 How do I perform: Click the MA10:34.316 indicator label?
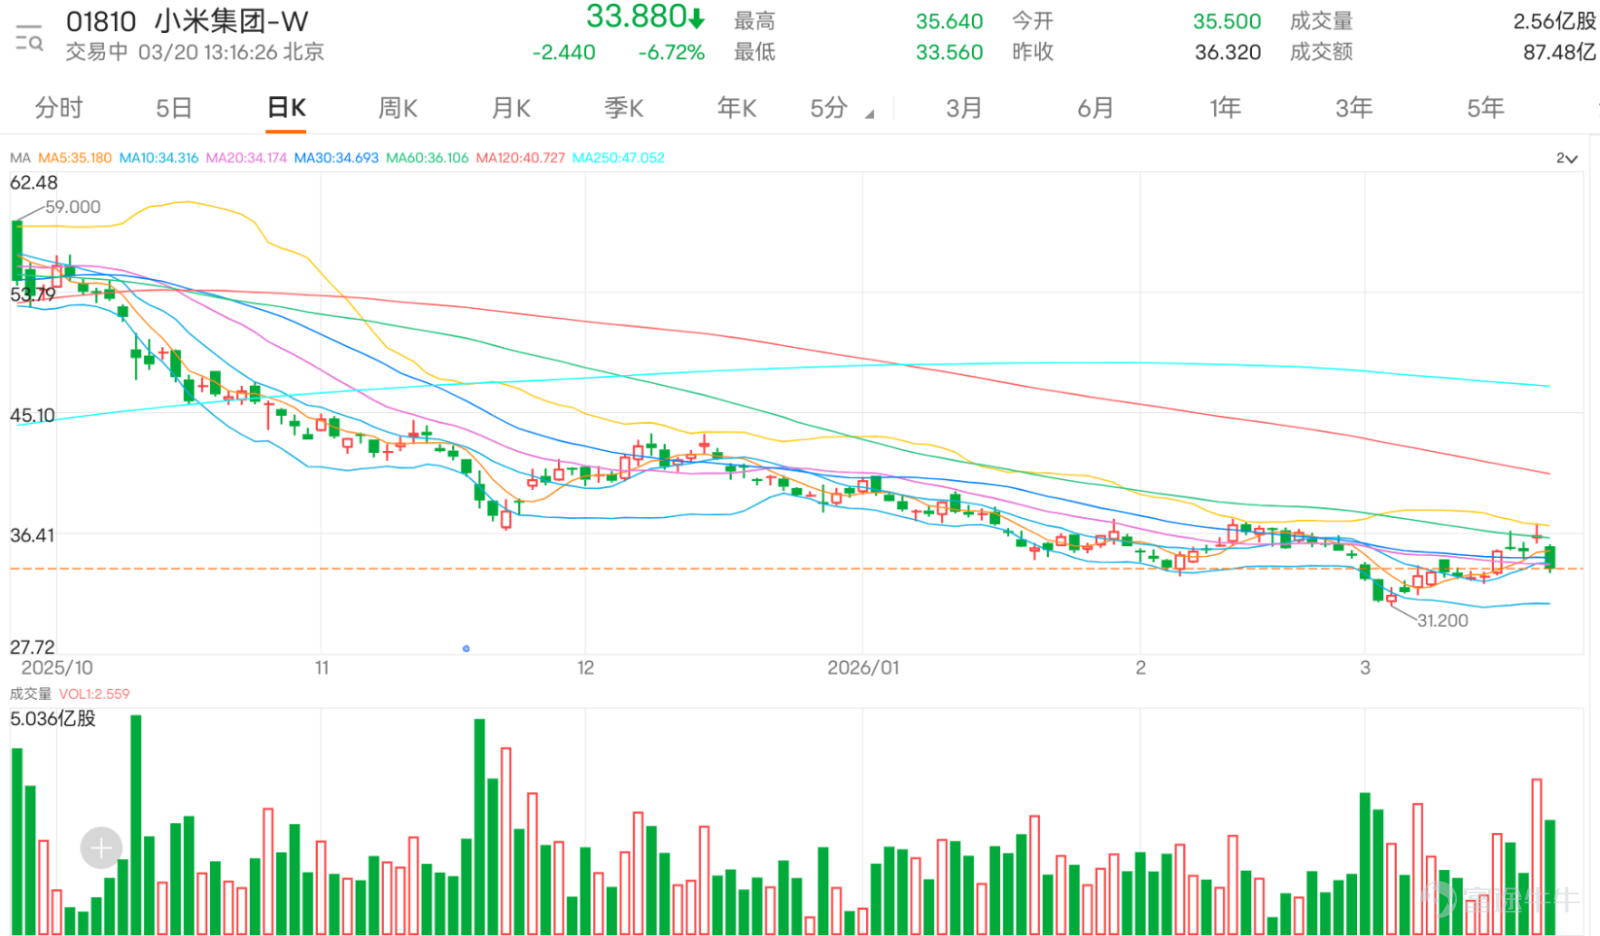coord(159,158)
